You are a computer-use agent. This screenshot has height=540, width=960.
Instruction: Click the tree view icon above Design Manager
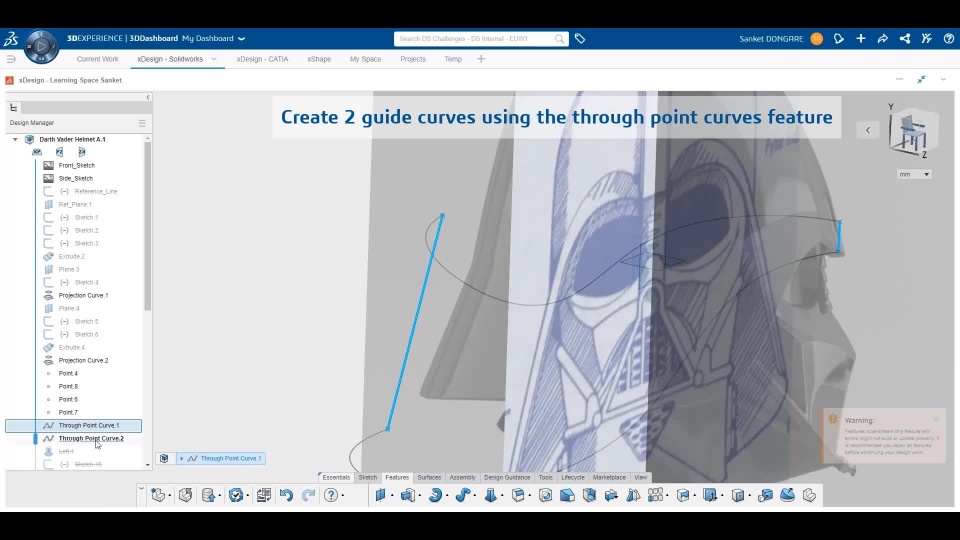13,108
